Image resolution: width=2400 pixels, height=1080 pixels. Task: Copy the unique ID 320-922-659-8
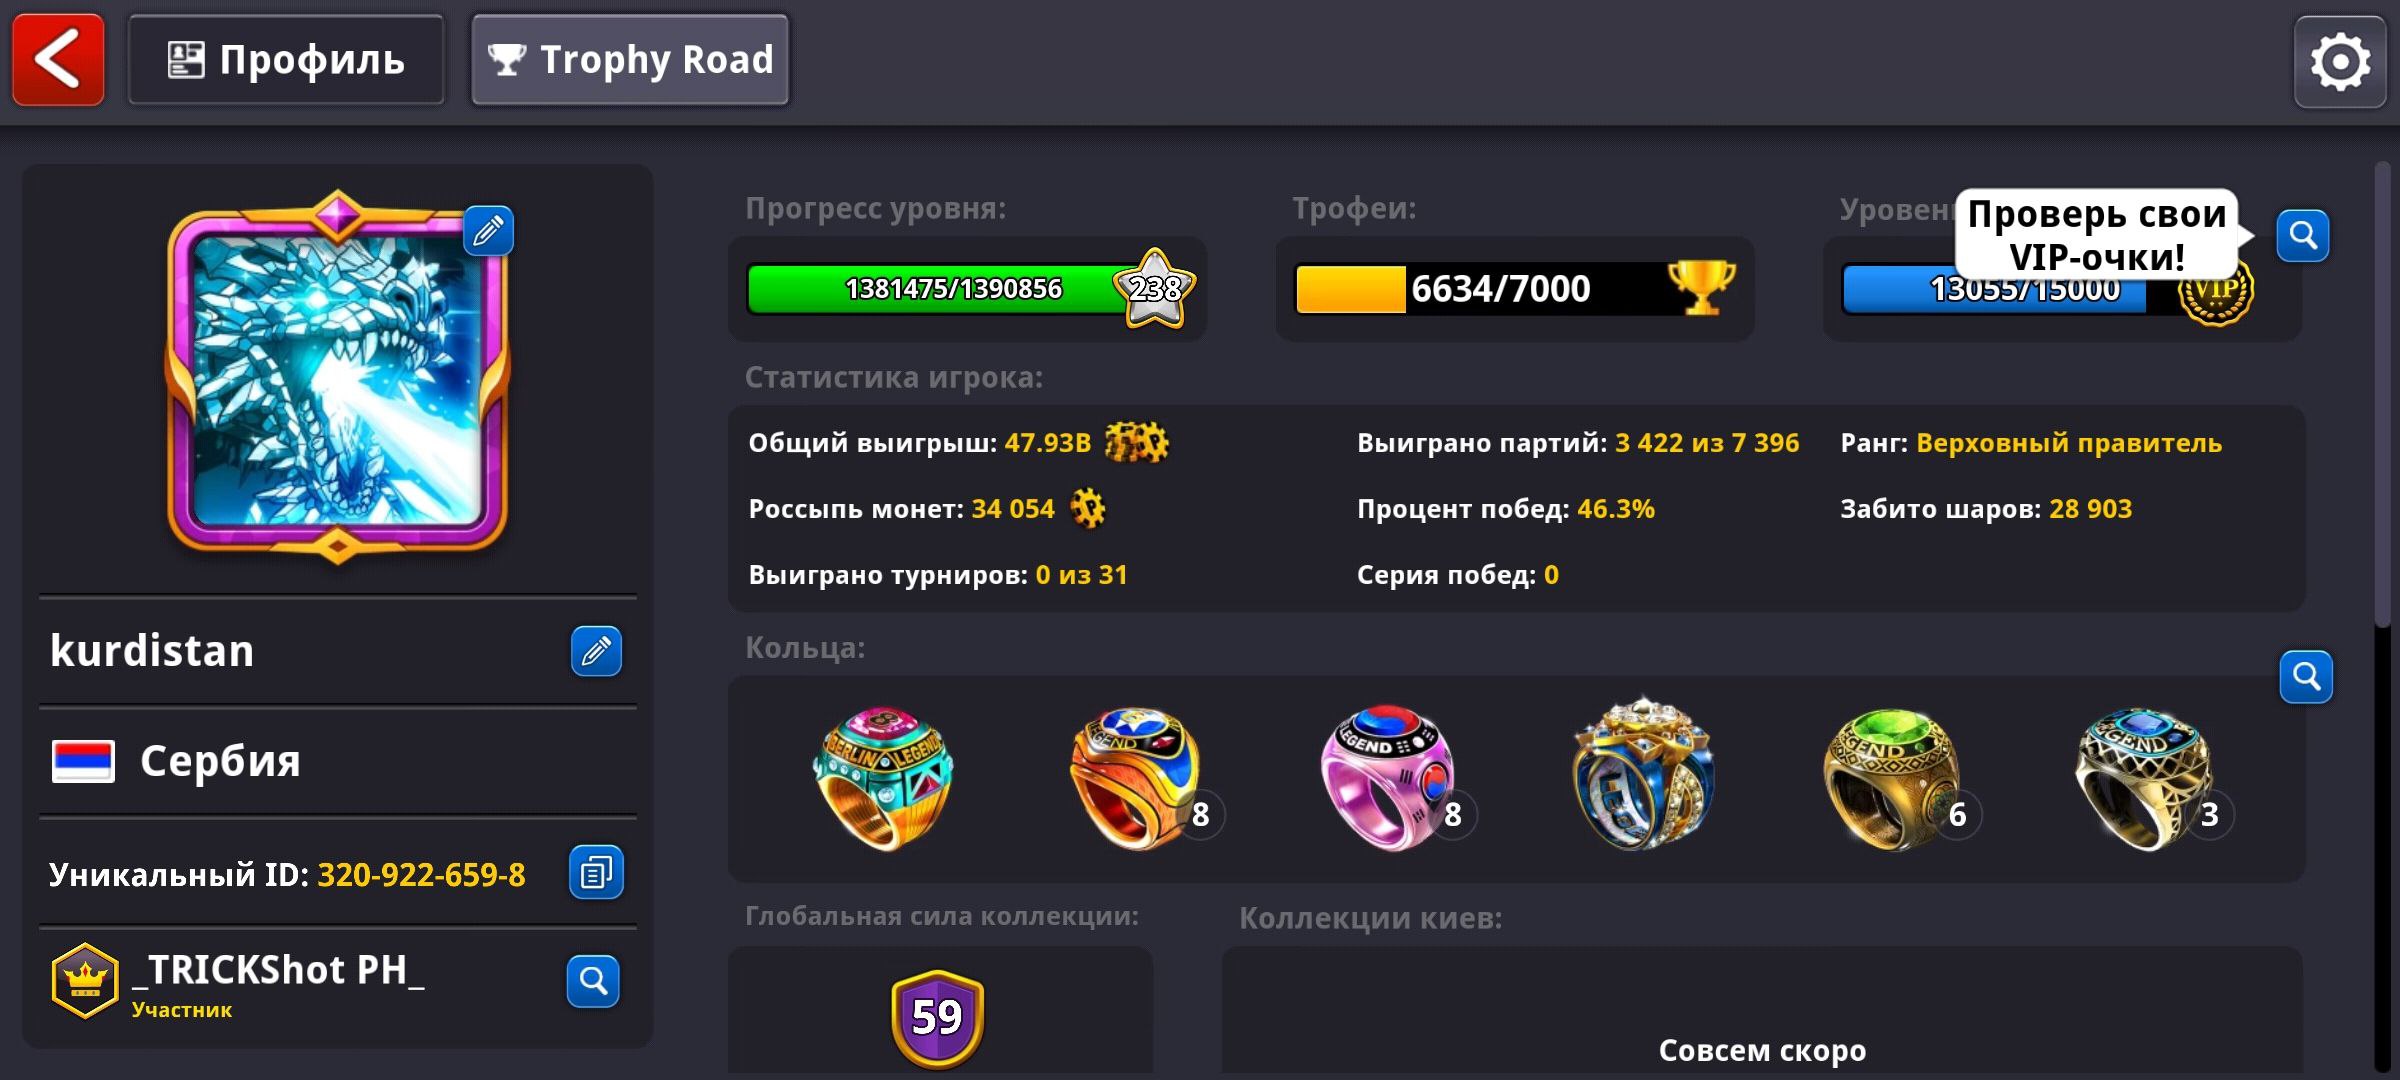click(596, 873)
